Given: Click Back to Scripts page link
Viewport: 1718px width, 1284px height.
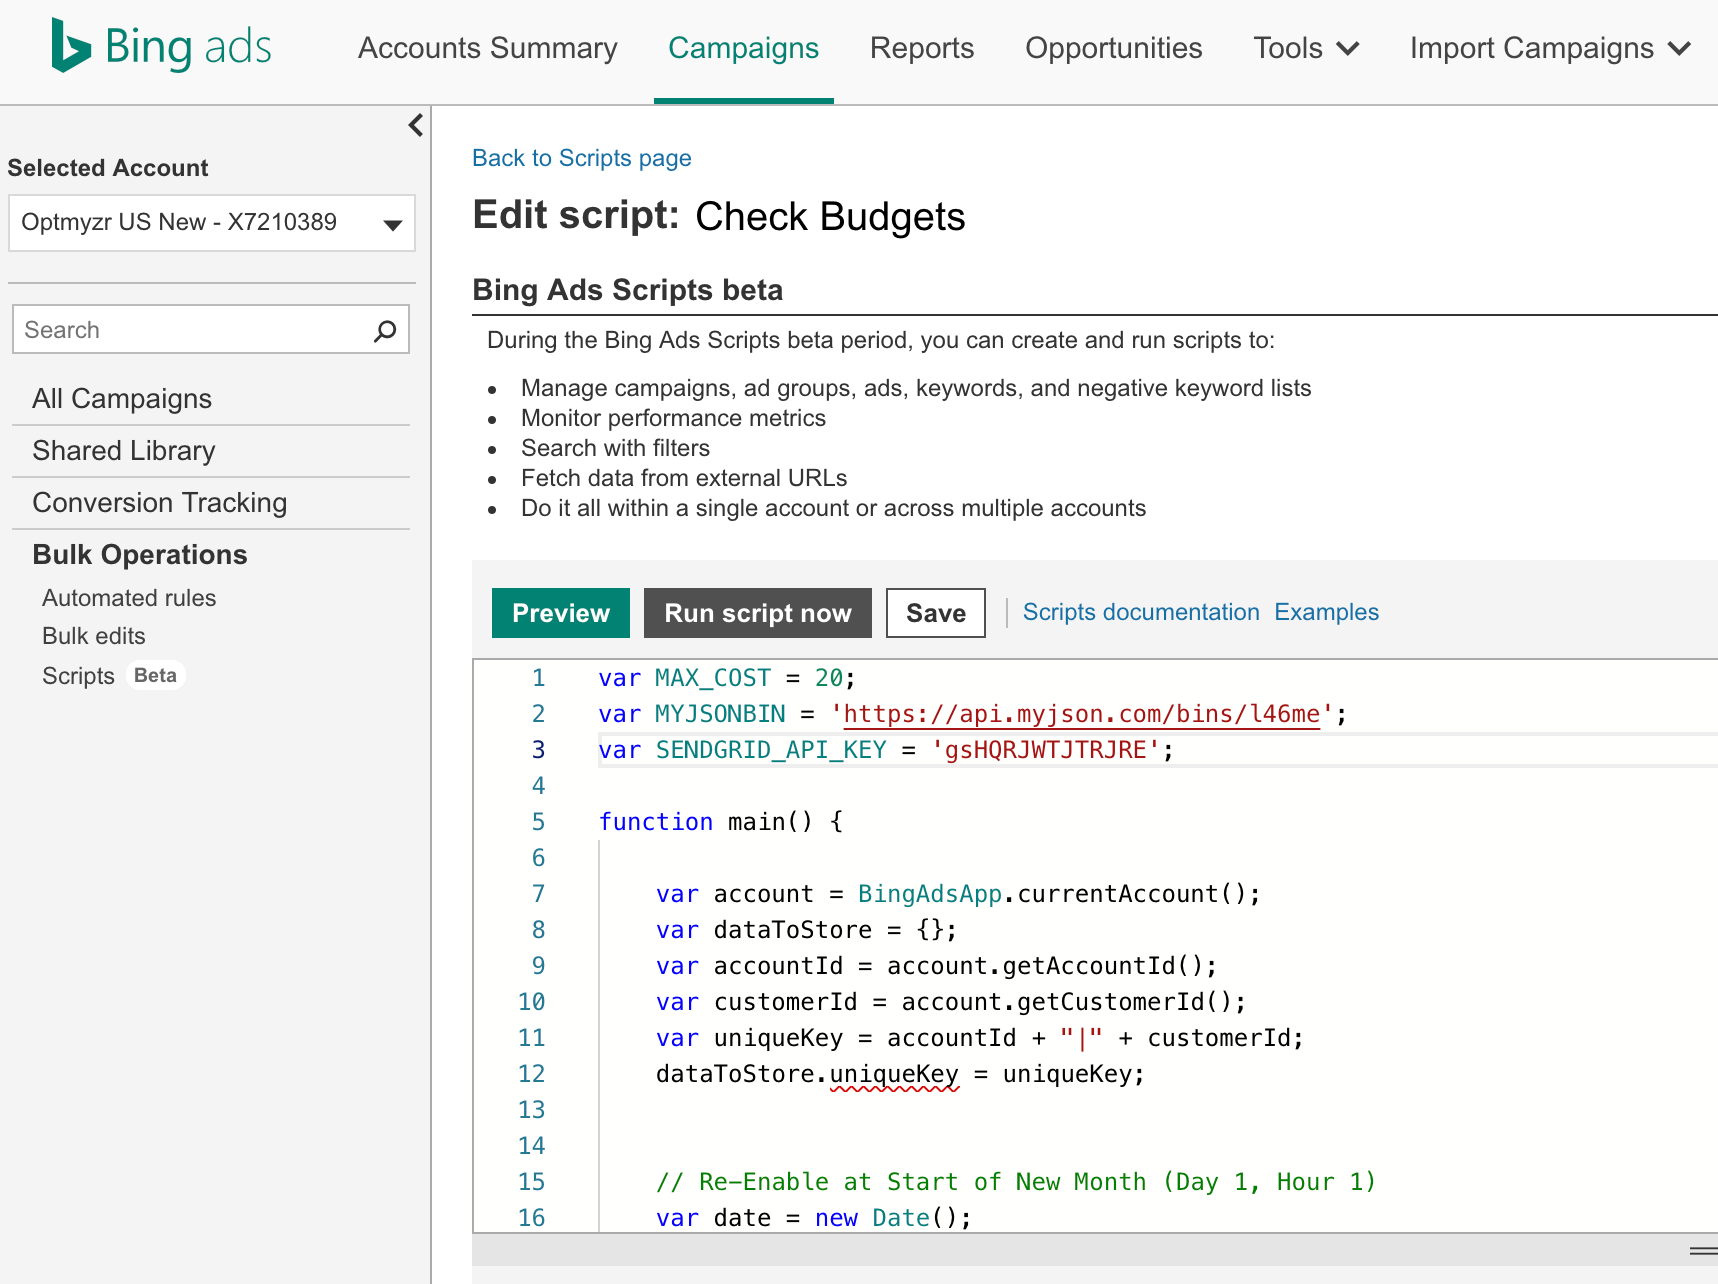Looking at the screenshot, I should (x=582, y=158).
